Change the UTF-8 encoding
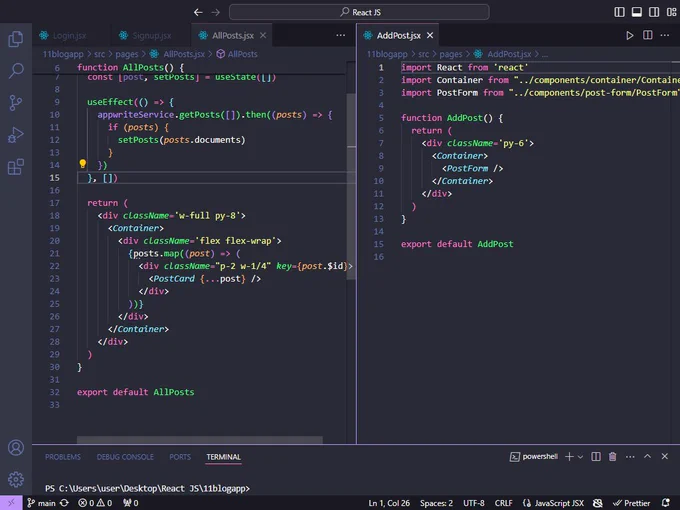Image resolution: width=680 pixels, height=510 pixels. (x=474, y=503)
